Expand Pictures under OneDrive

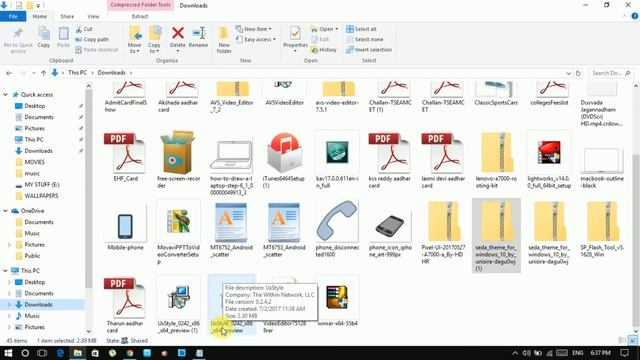[9, 244]
